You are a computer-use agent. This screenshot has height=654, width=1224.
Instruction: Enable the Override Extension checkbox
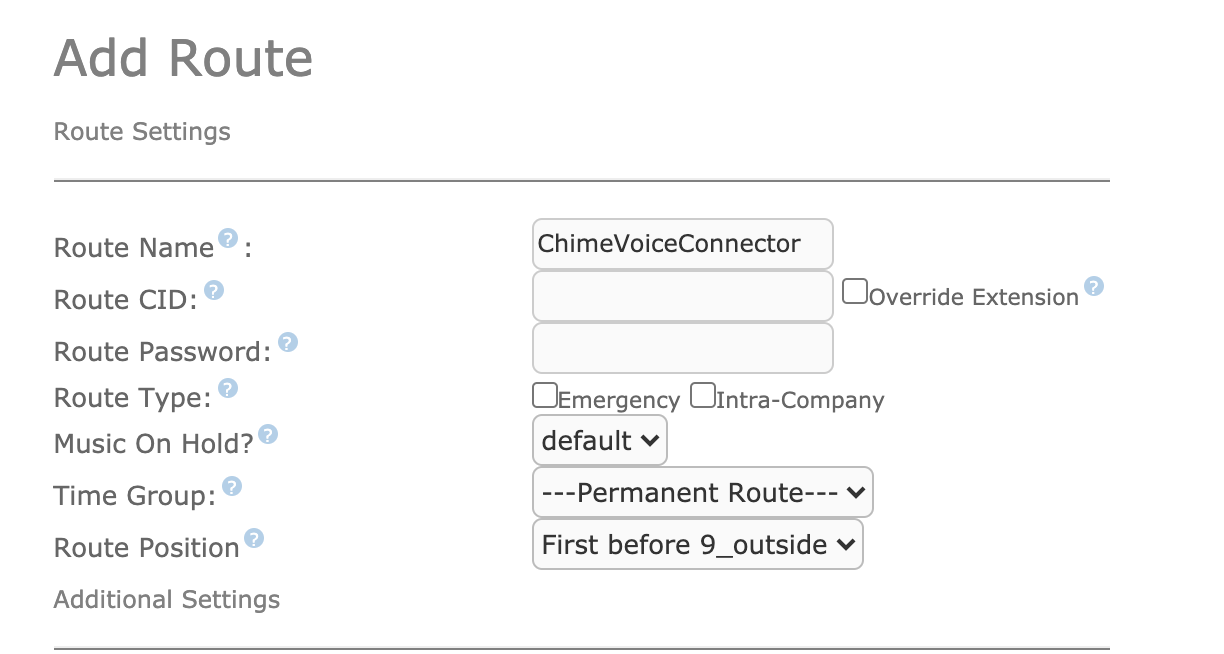(855, 291)
